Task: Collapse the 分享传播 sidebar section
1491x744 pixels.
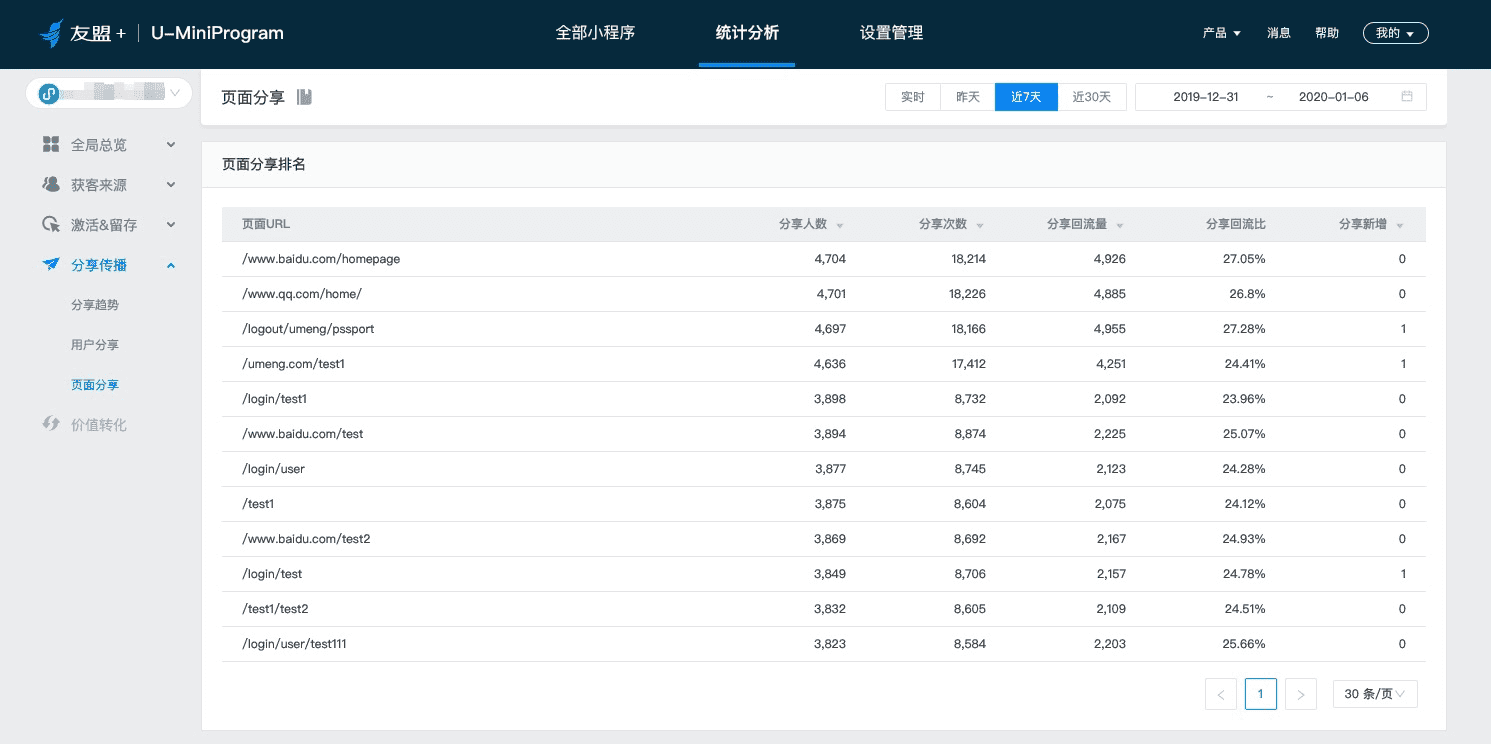Action: click(x=171, y=265)
